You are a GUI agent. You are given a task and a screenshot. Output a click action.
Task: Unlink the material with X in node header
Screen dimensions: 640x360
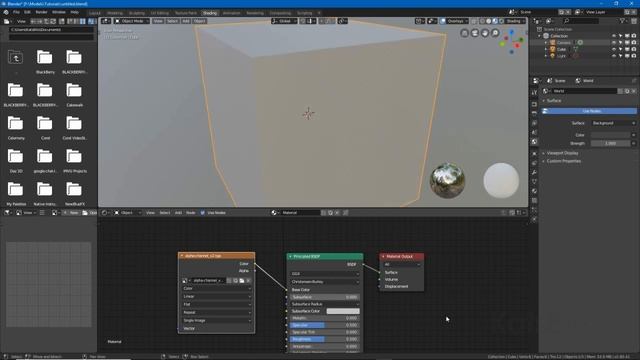click(337, 213)
